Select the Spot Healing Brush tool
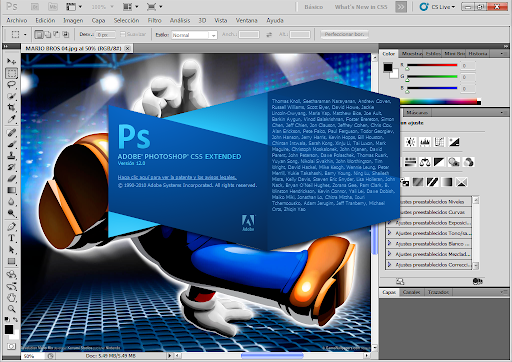Viewport: 512px width, 362px height. click(x=11, y=133)
